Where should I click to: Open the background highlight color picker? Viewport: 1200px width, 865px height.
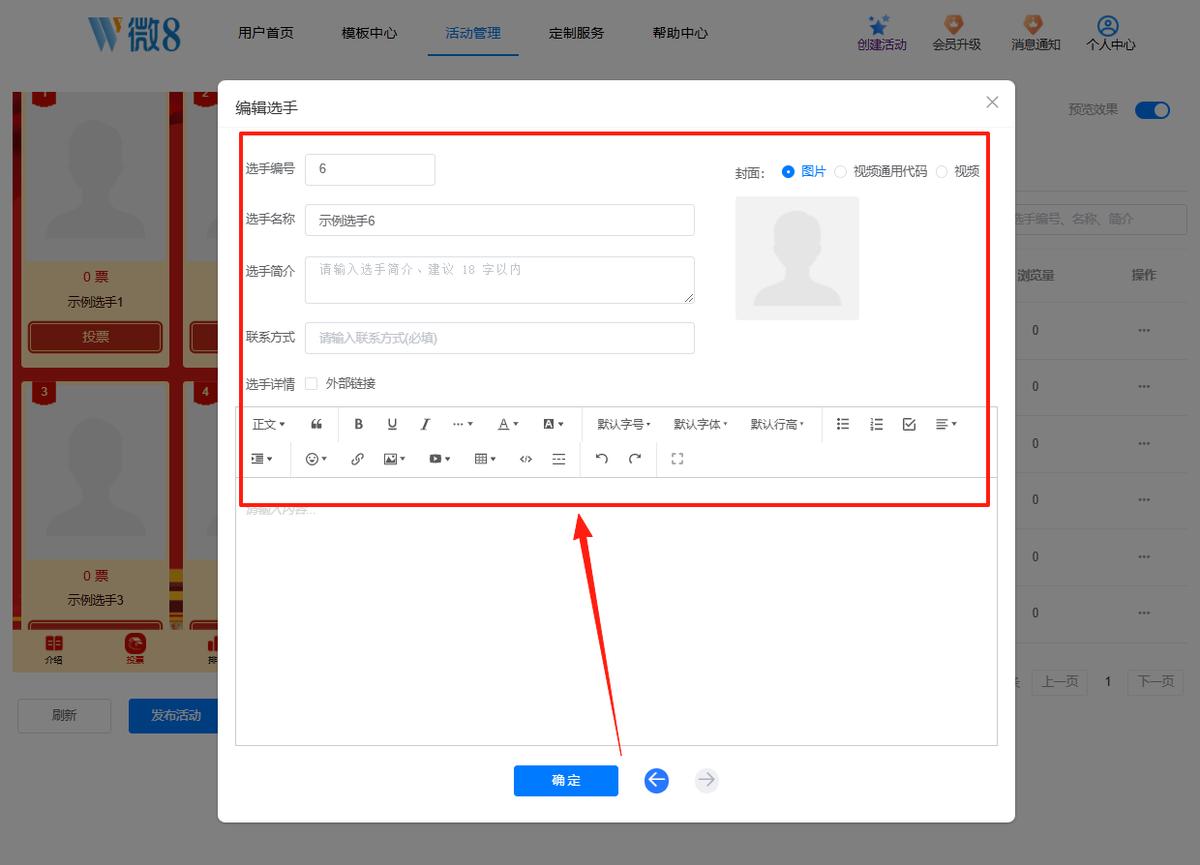point(553,424)
